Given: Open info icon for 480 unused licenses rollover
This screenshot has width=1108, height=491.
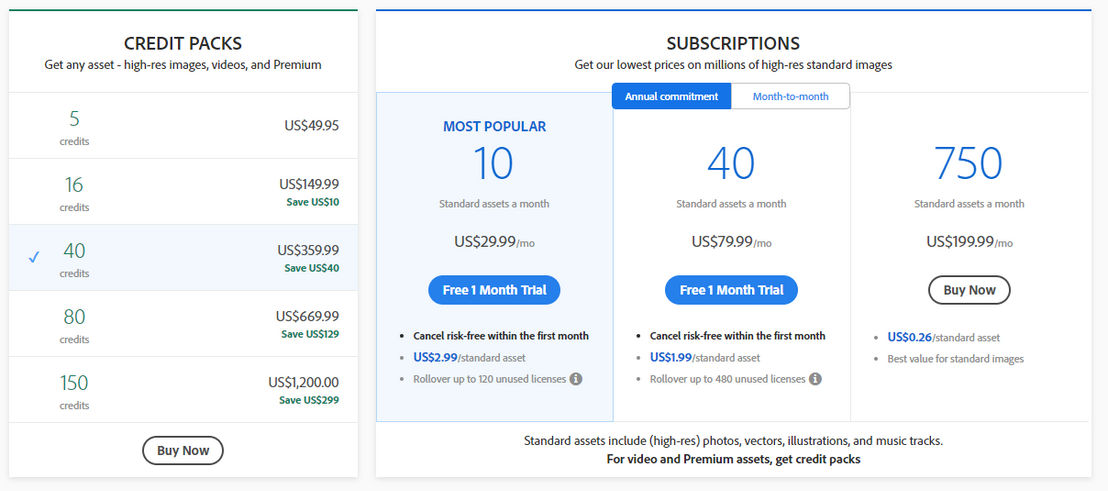Looking at the screenshot, I should coord(815,379).
